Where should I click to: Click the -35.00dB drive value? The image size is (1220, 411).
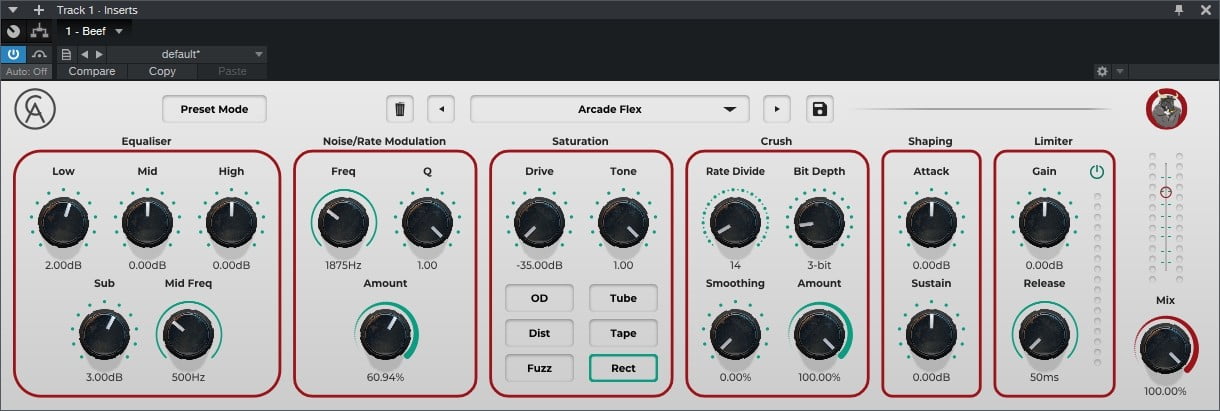pyautogui.click(x=539, y=265)
